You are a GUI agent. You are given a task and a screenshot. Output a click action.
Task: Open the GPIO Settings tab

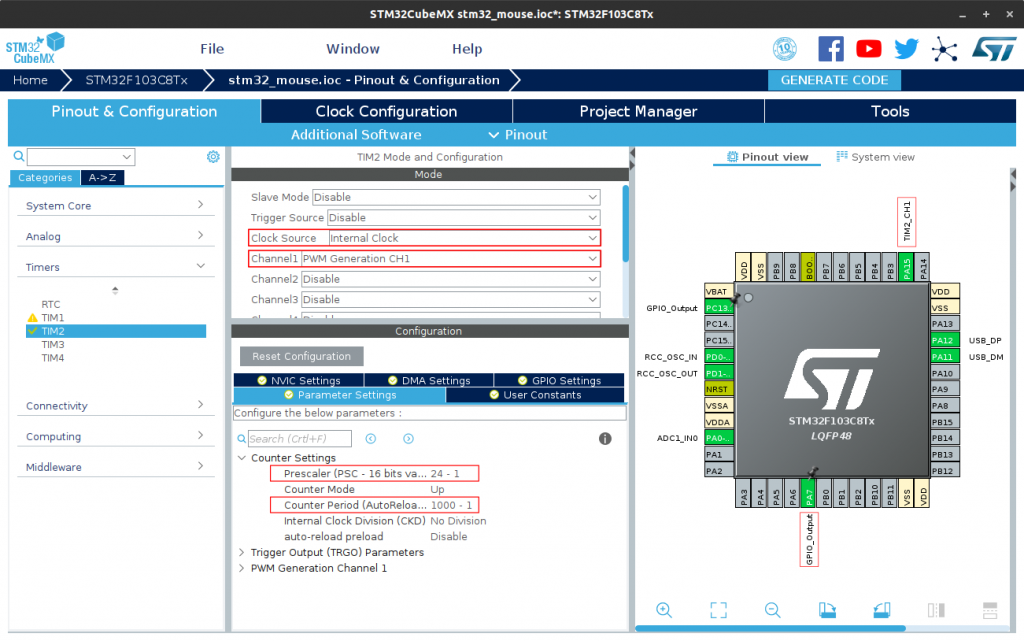point(559,380)
